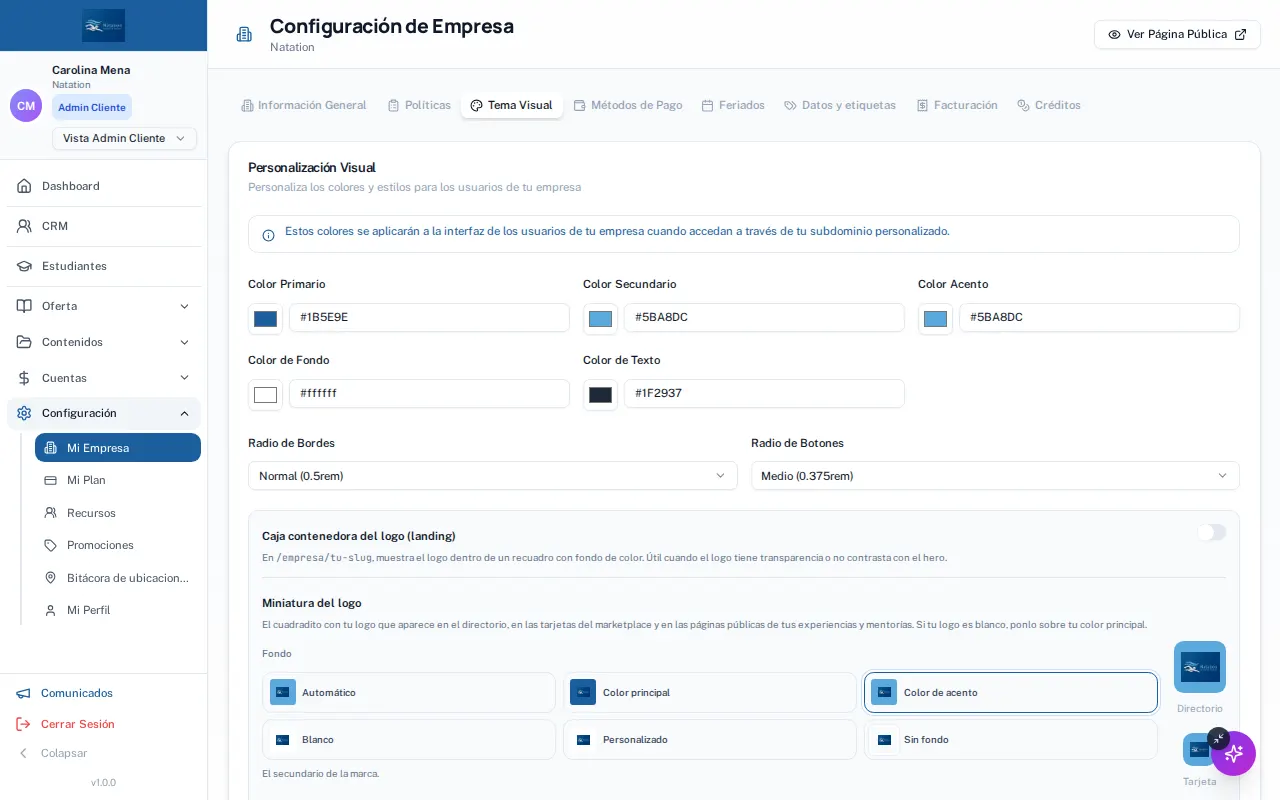Screen dimensions: 1280x800
Task: Click the Estudiantes graduation cap icon
Action: [x=24, y=266]
